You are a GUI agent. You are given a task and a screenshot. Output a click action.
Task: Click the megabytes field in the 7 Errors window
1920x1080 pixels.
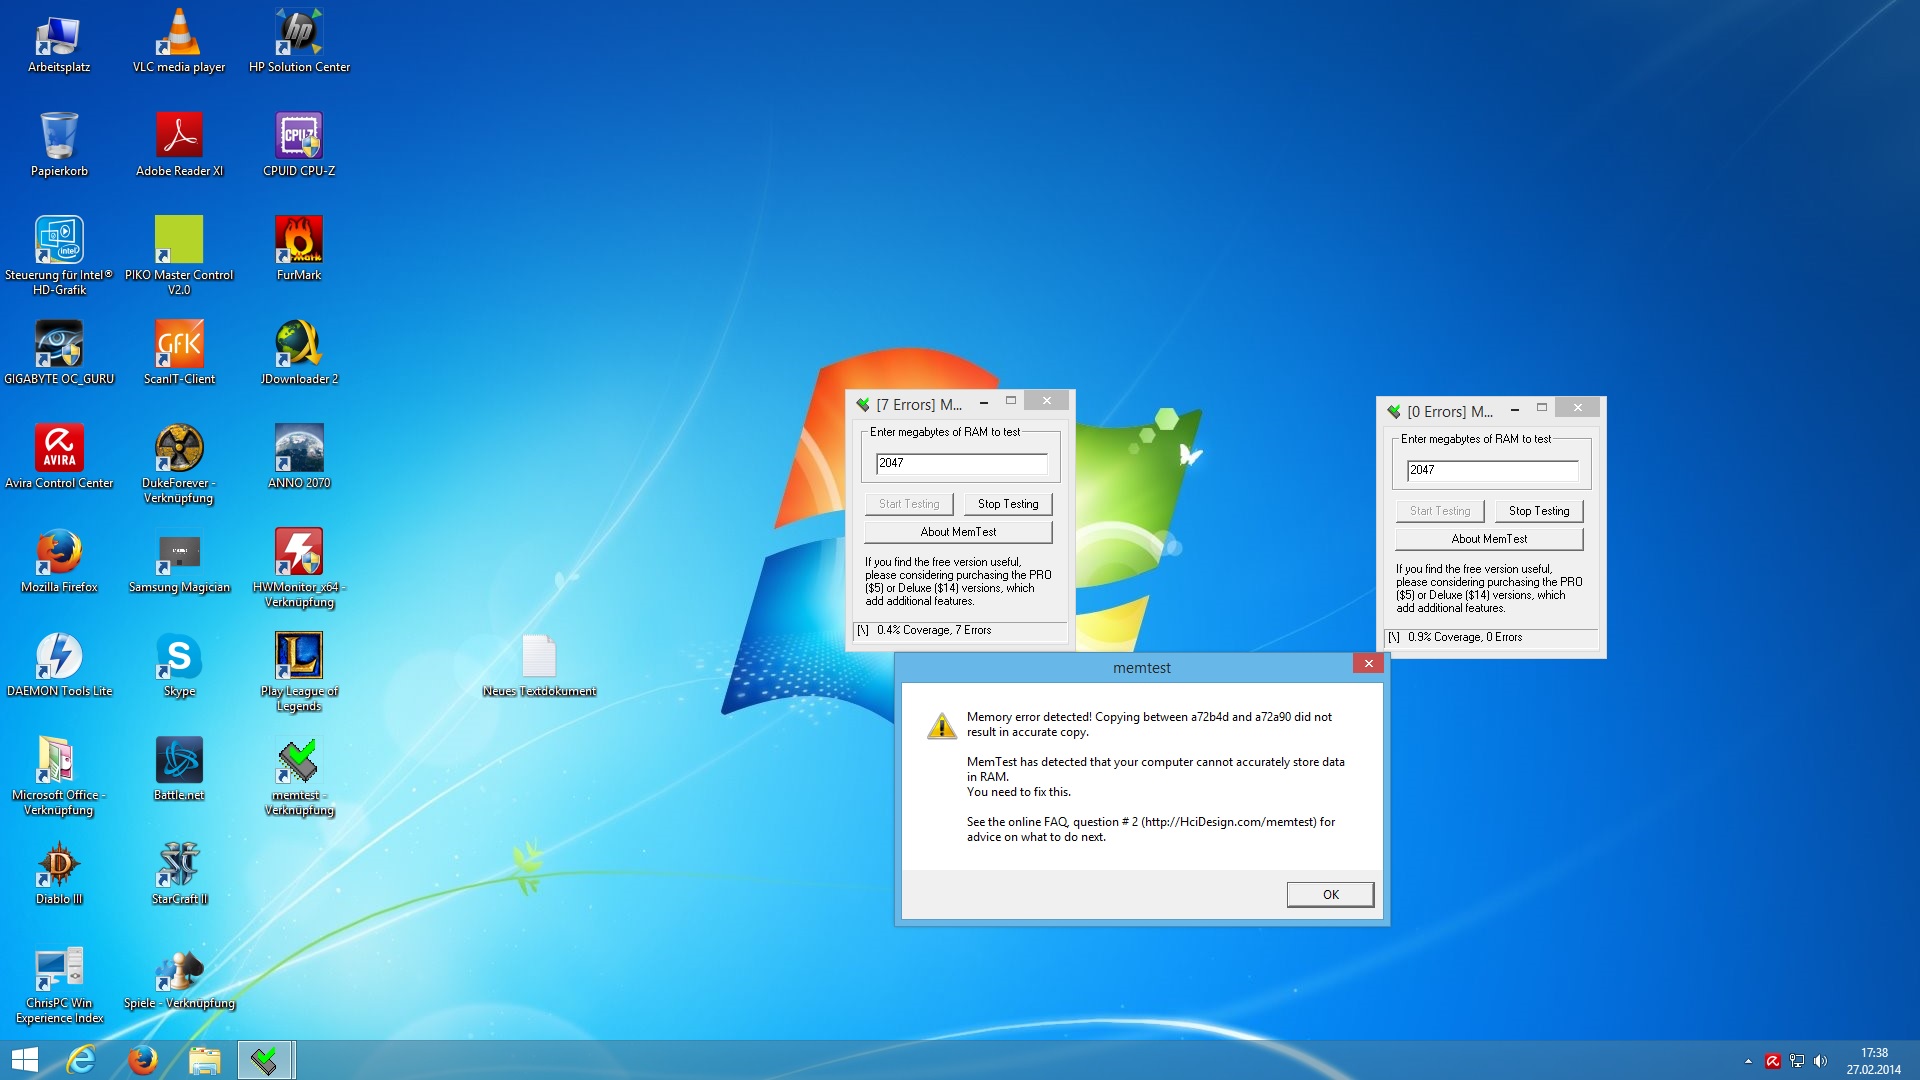point(961,463)
